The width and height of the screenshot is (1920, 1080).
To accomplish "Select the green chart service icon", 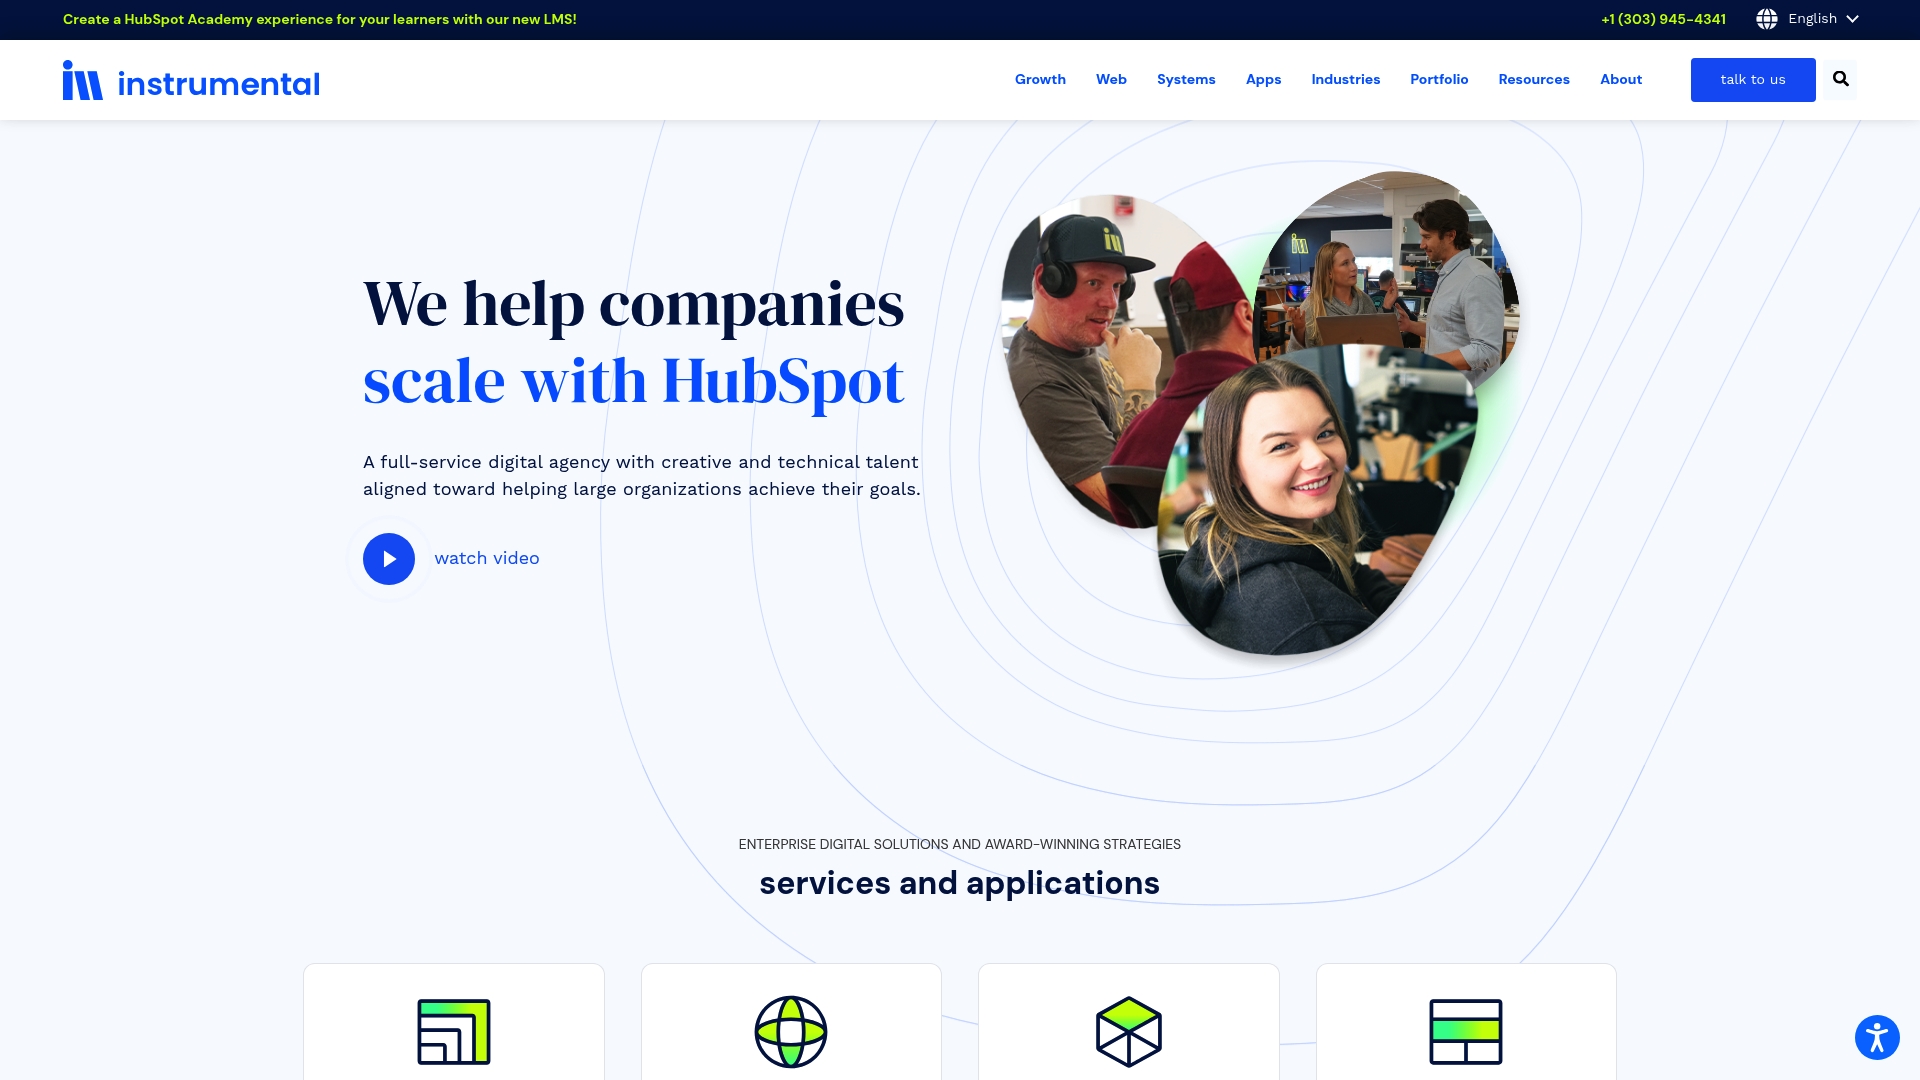I will coord(453,1031).
